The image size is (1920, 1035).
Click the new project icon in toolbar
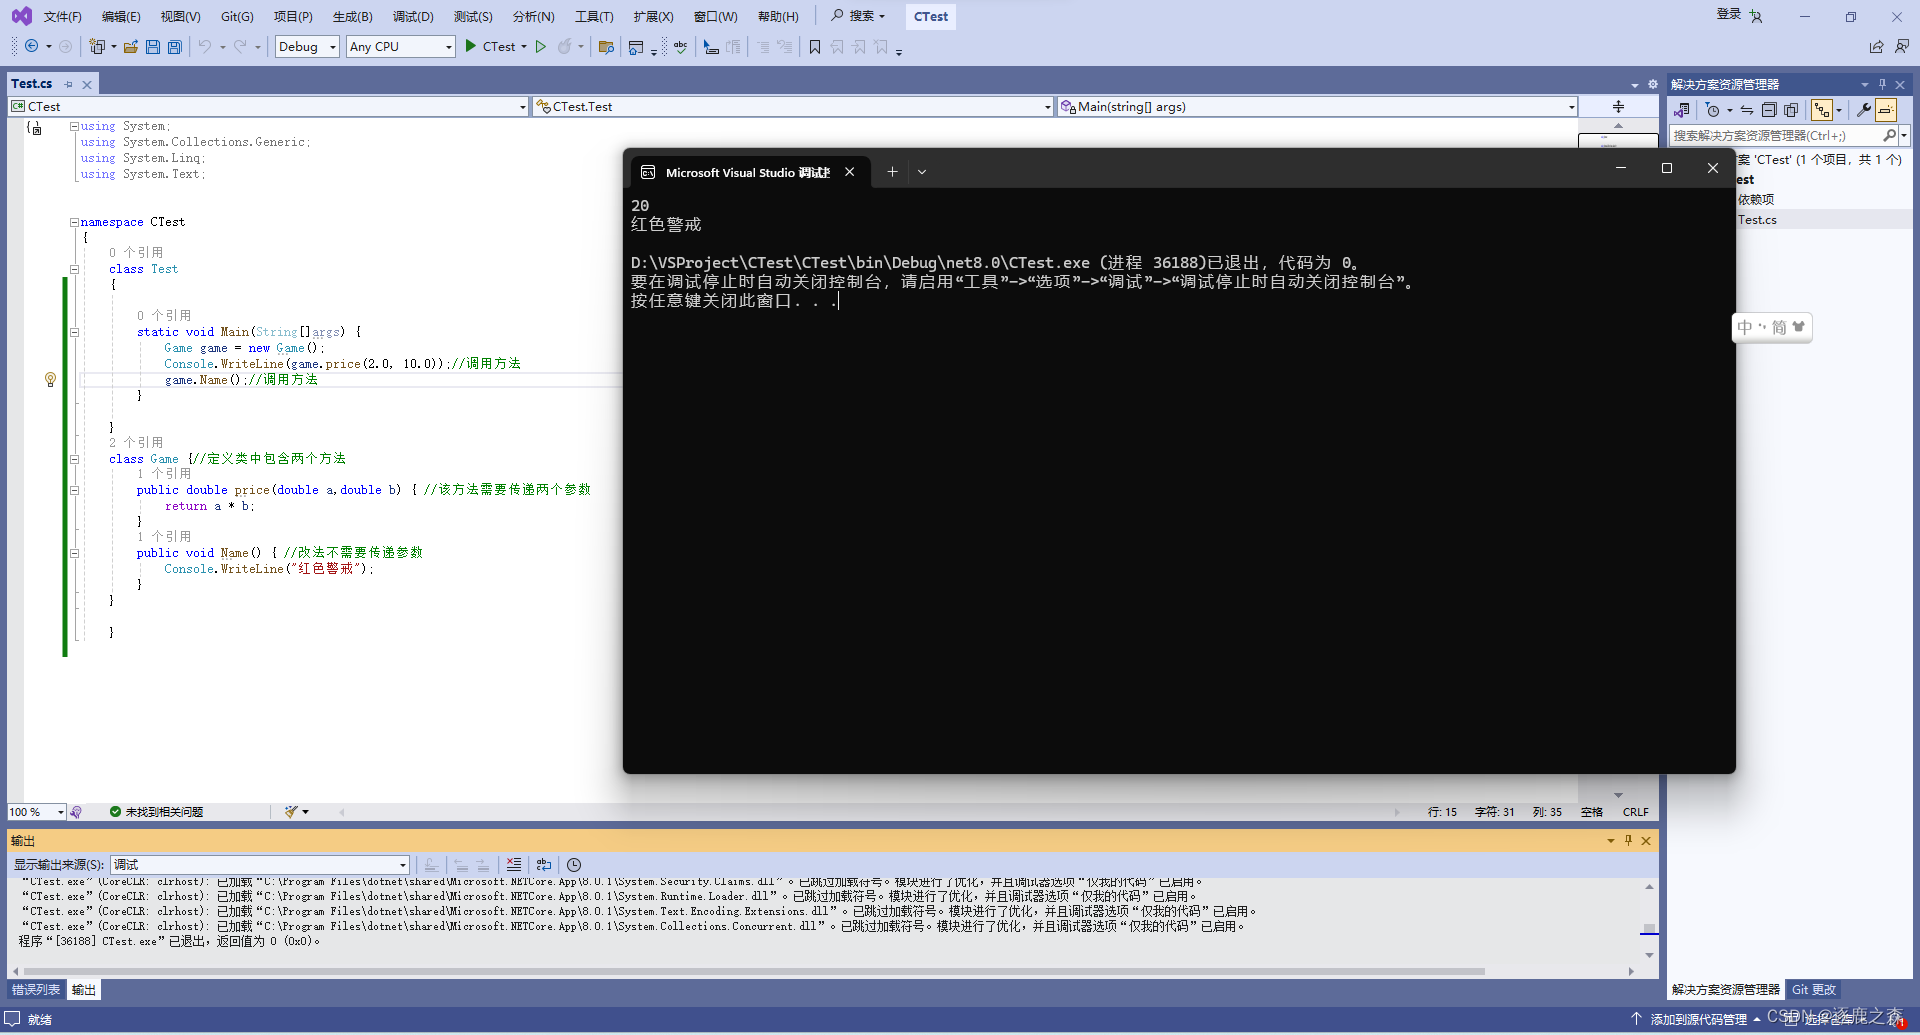[x=97, y=46]
